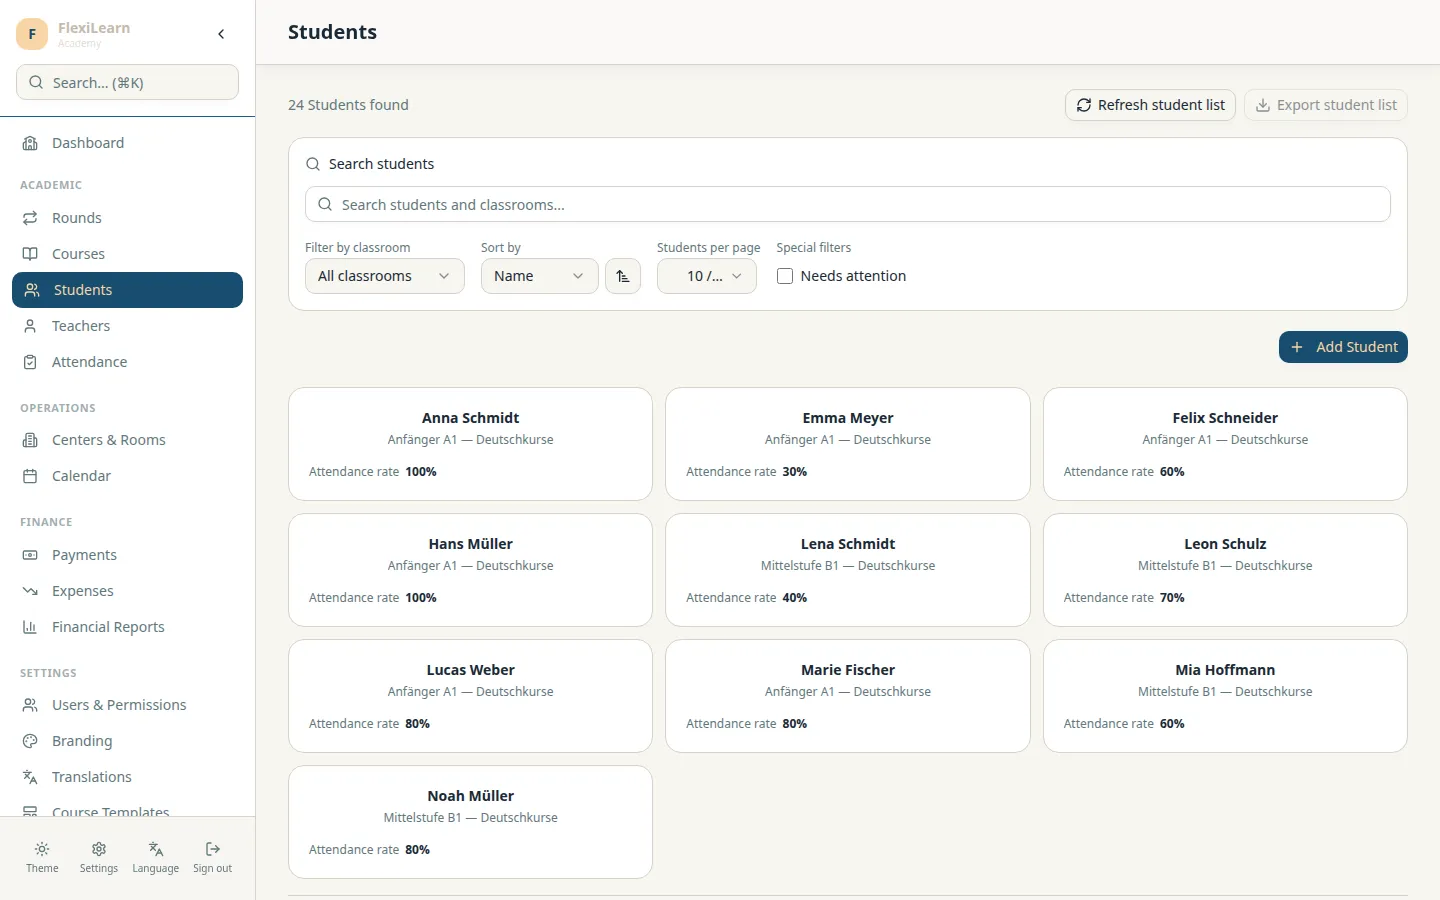Click the sort direction toggle icon
The width and height of the screenshot is (1440, 900).
point(623,276)
